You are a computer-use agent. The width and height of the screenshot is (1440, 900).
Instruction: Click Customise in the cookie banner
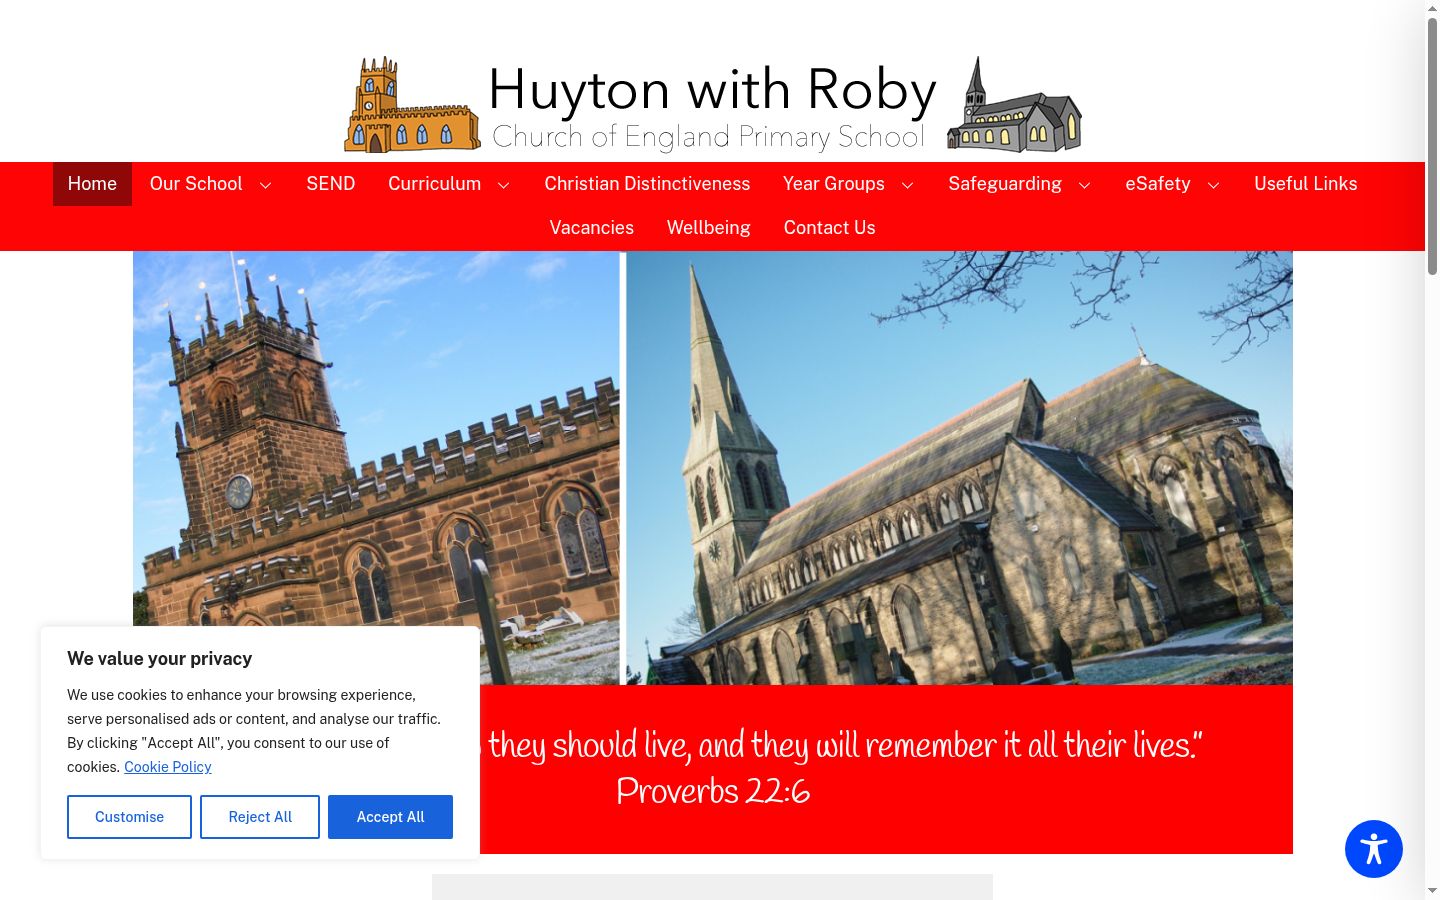[129, 817]
